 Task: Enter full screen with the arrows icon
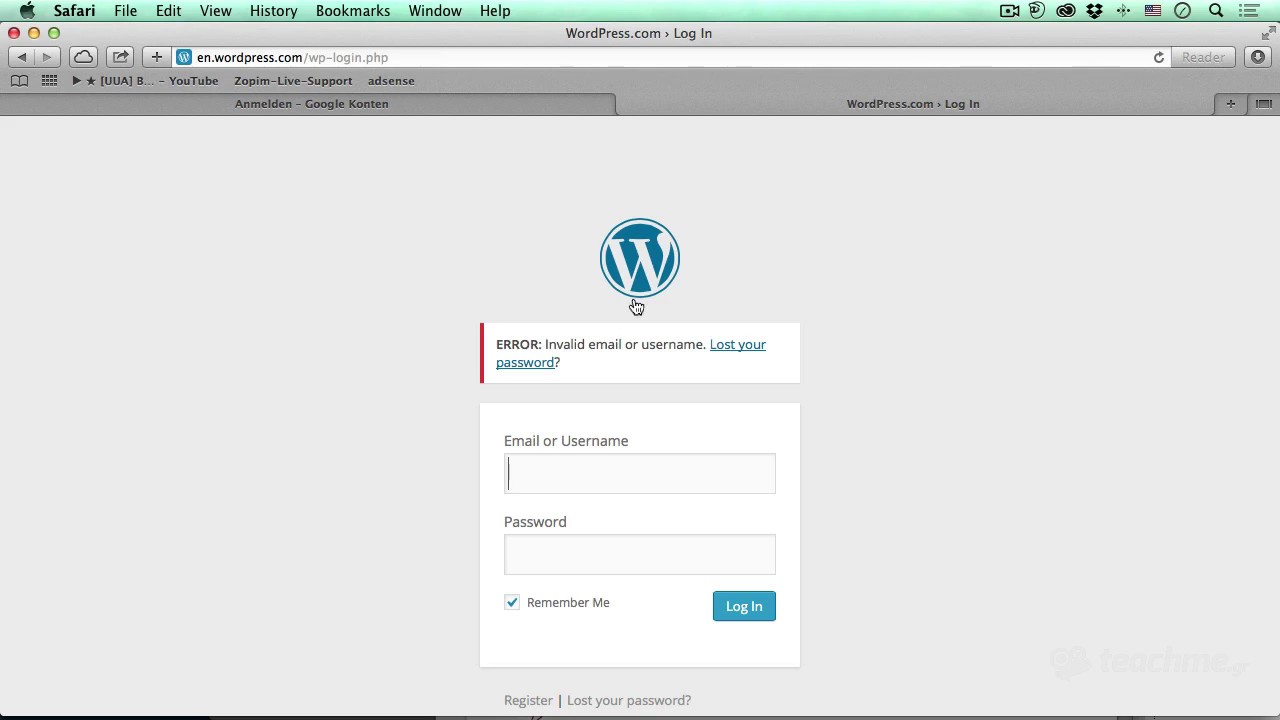tap(1268, 33)
